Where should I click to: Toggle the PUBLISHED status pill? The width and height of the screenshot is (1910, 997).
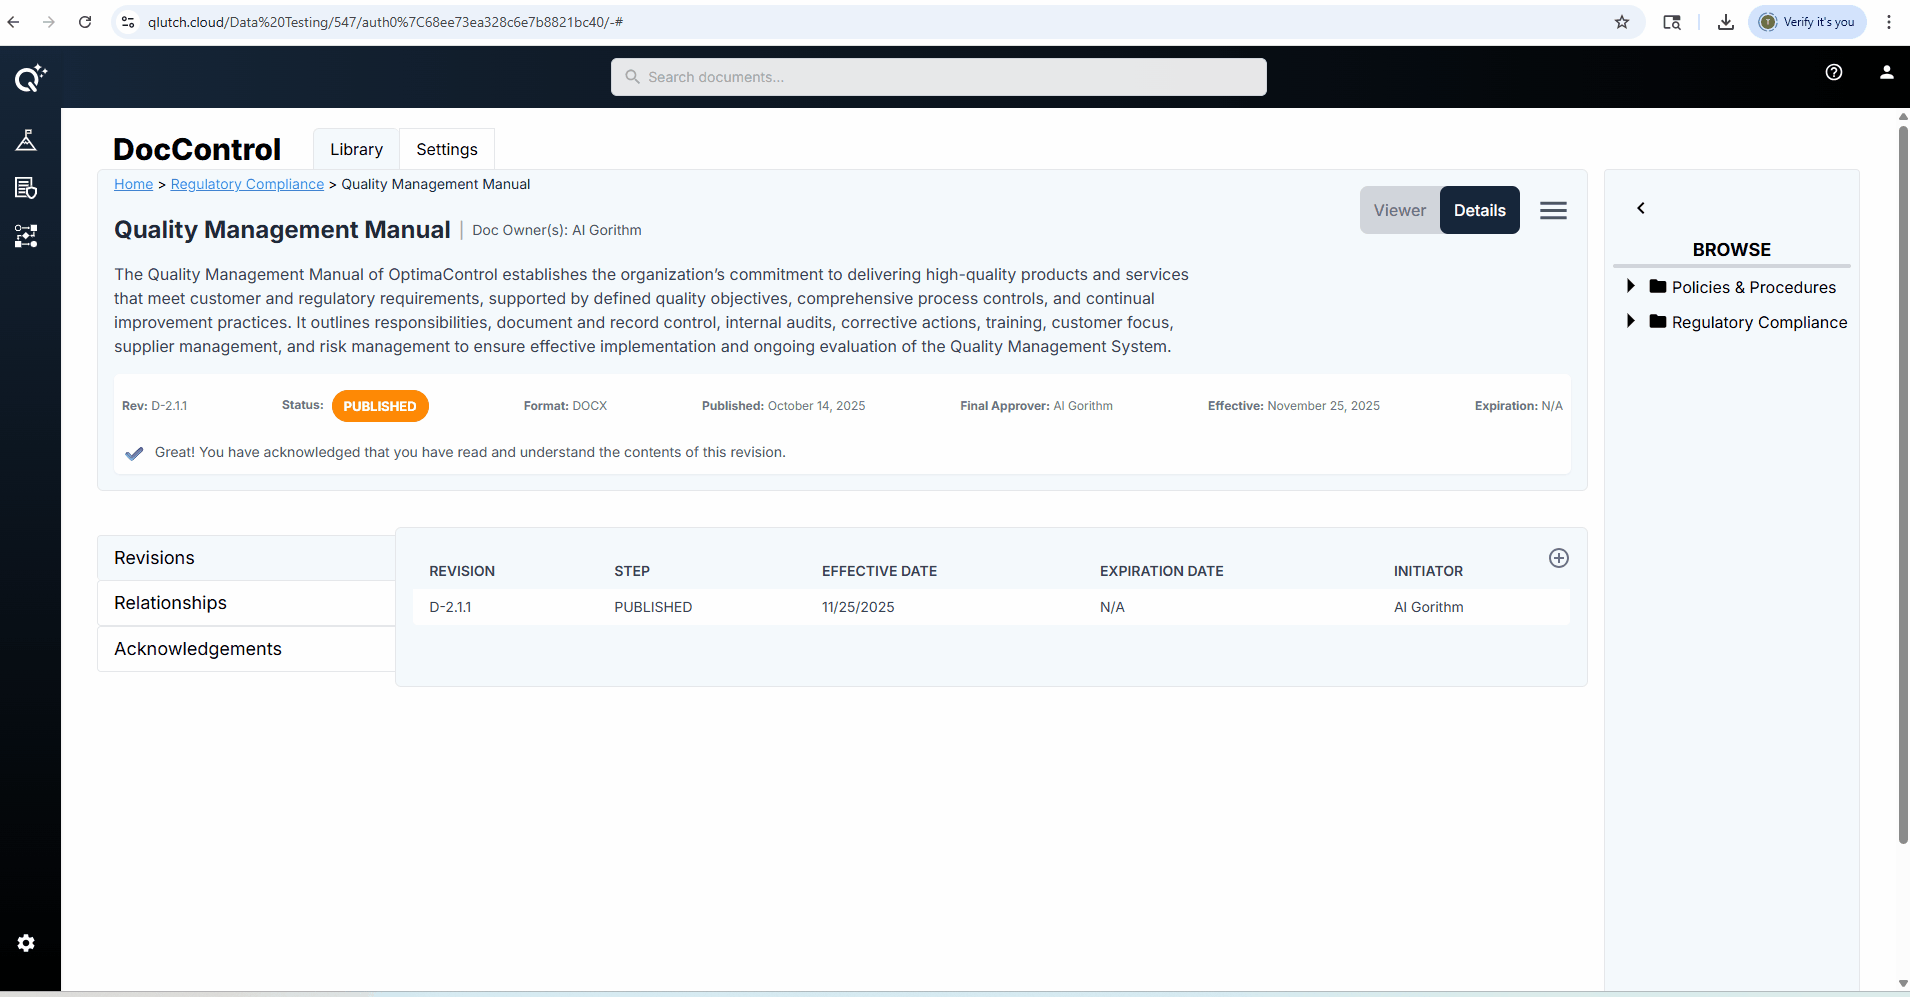(380, 405)
